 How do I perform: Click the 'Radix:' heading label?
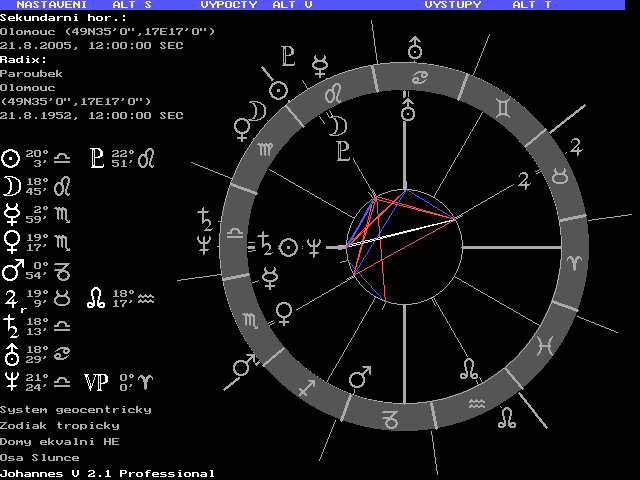pos(24,59)
